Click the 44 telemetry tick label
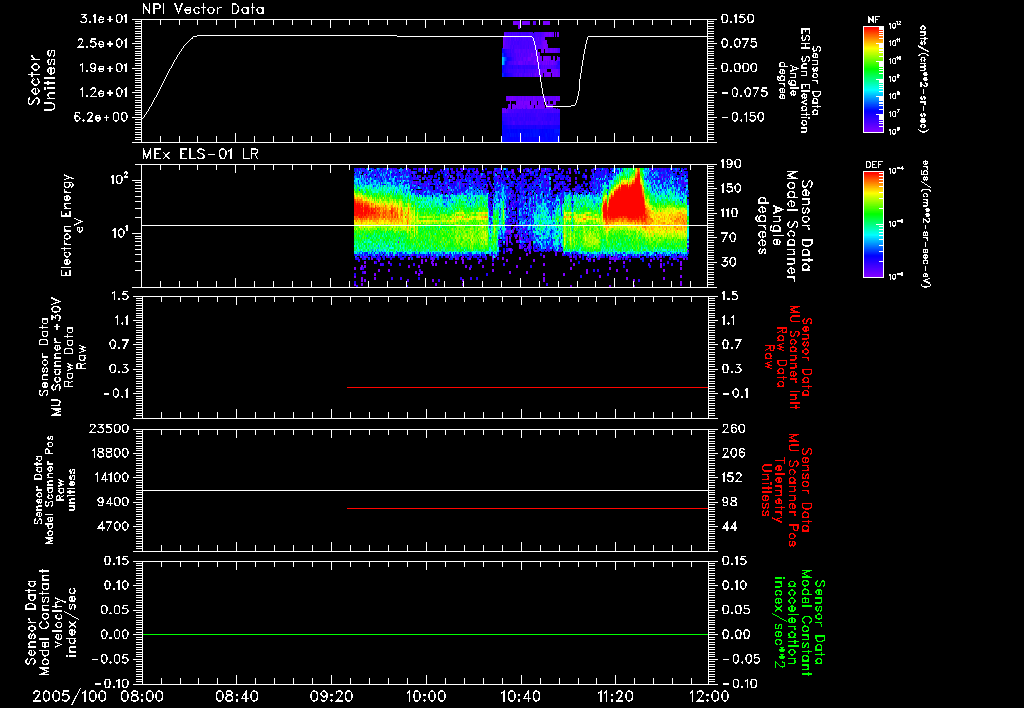Screen dimensions: 1024x708 pos(729,526)
